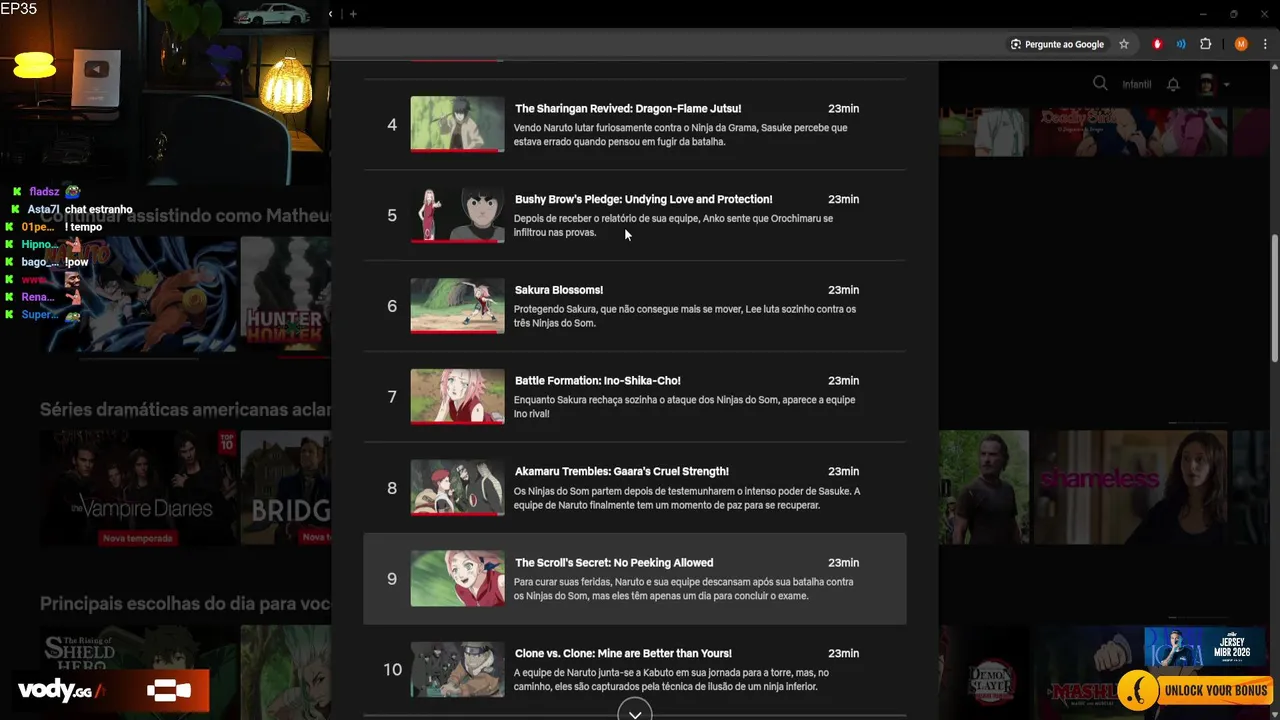The width and height of the screenshot is (1280, 720).
Task: Bookmark page with the star icon
Action: click(x=1124, y=44)
